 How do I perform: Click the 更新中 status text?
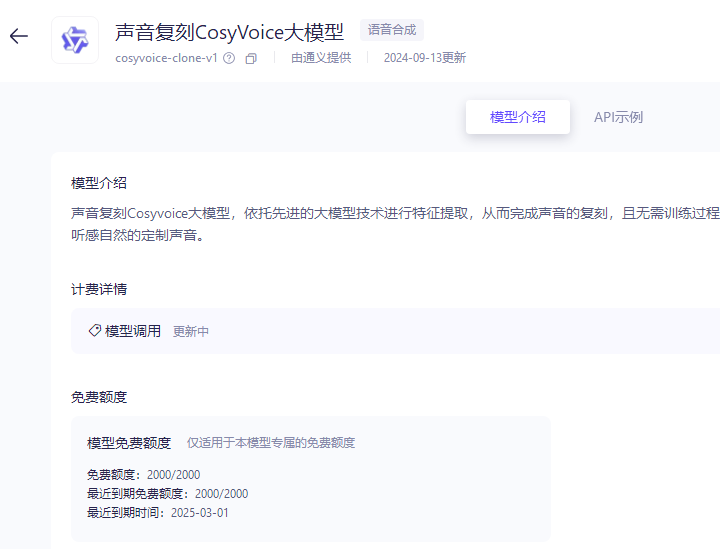[191, 331]
